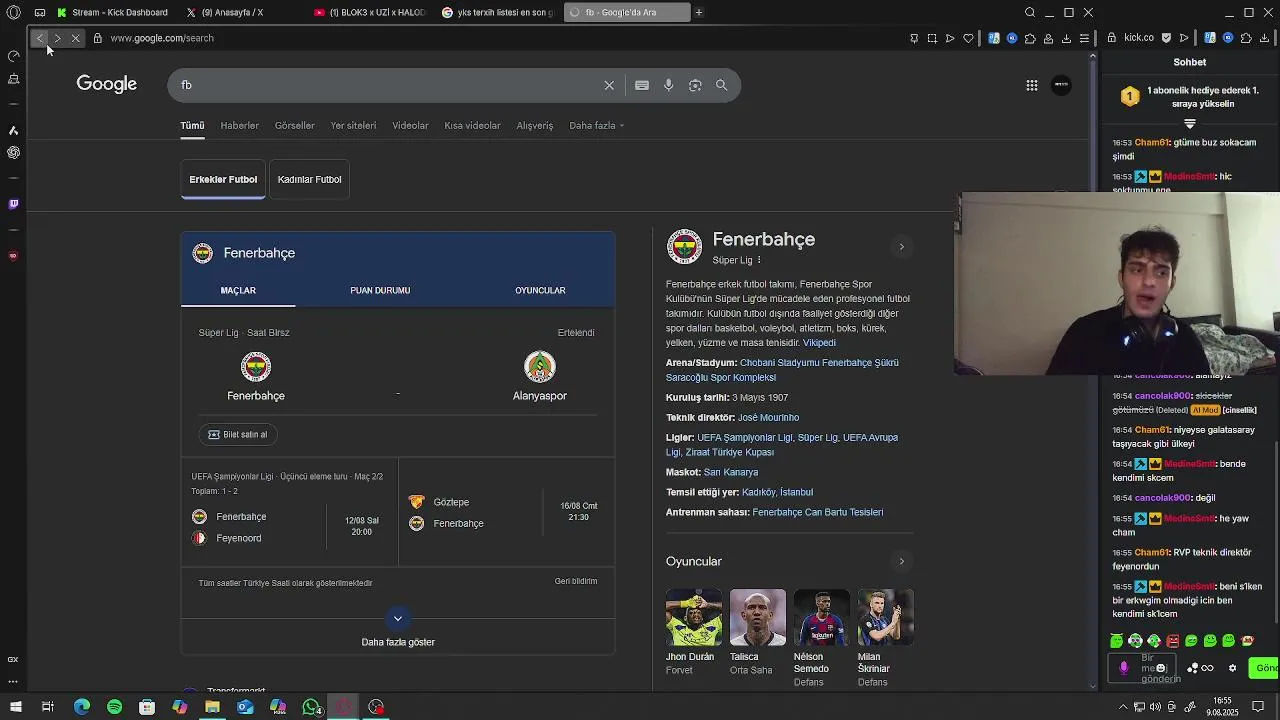The height and width of the screenshot is (720, 1280).
Task: Open Spotify from the Windows taskbar
Action: pos(114,707)
